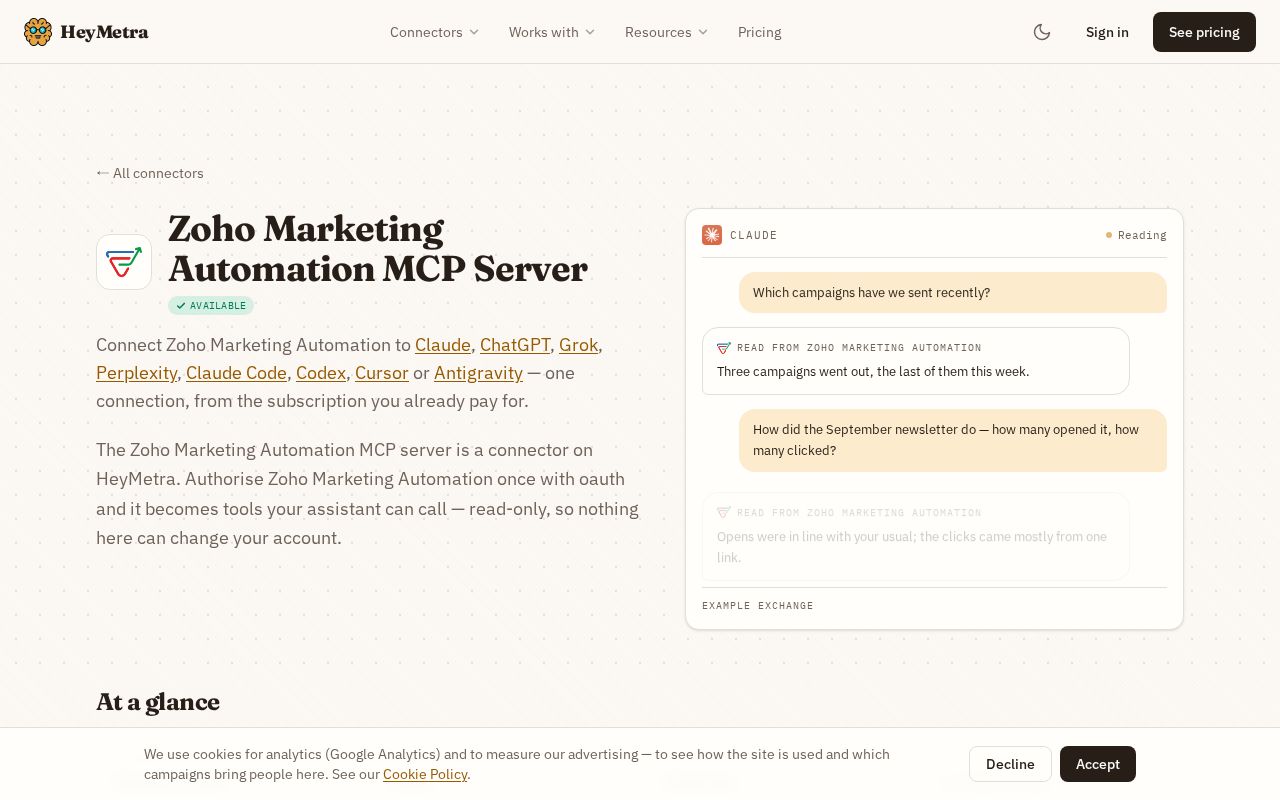This screenshot has width=1280, height=800.
Task: Click the HeyMetra lion logo icon
Action: [x=38, y=32]
